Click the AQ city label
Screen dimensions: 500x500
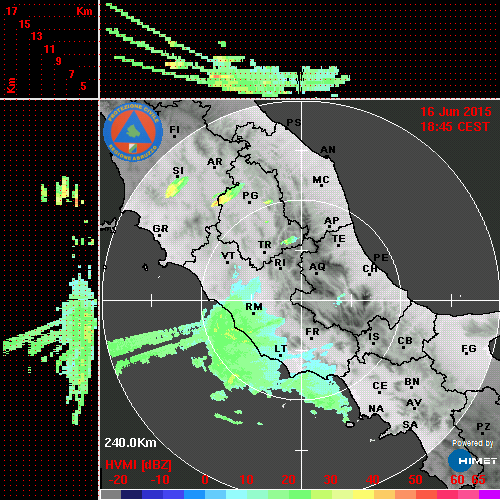[317, 267]
